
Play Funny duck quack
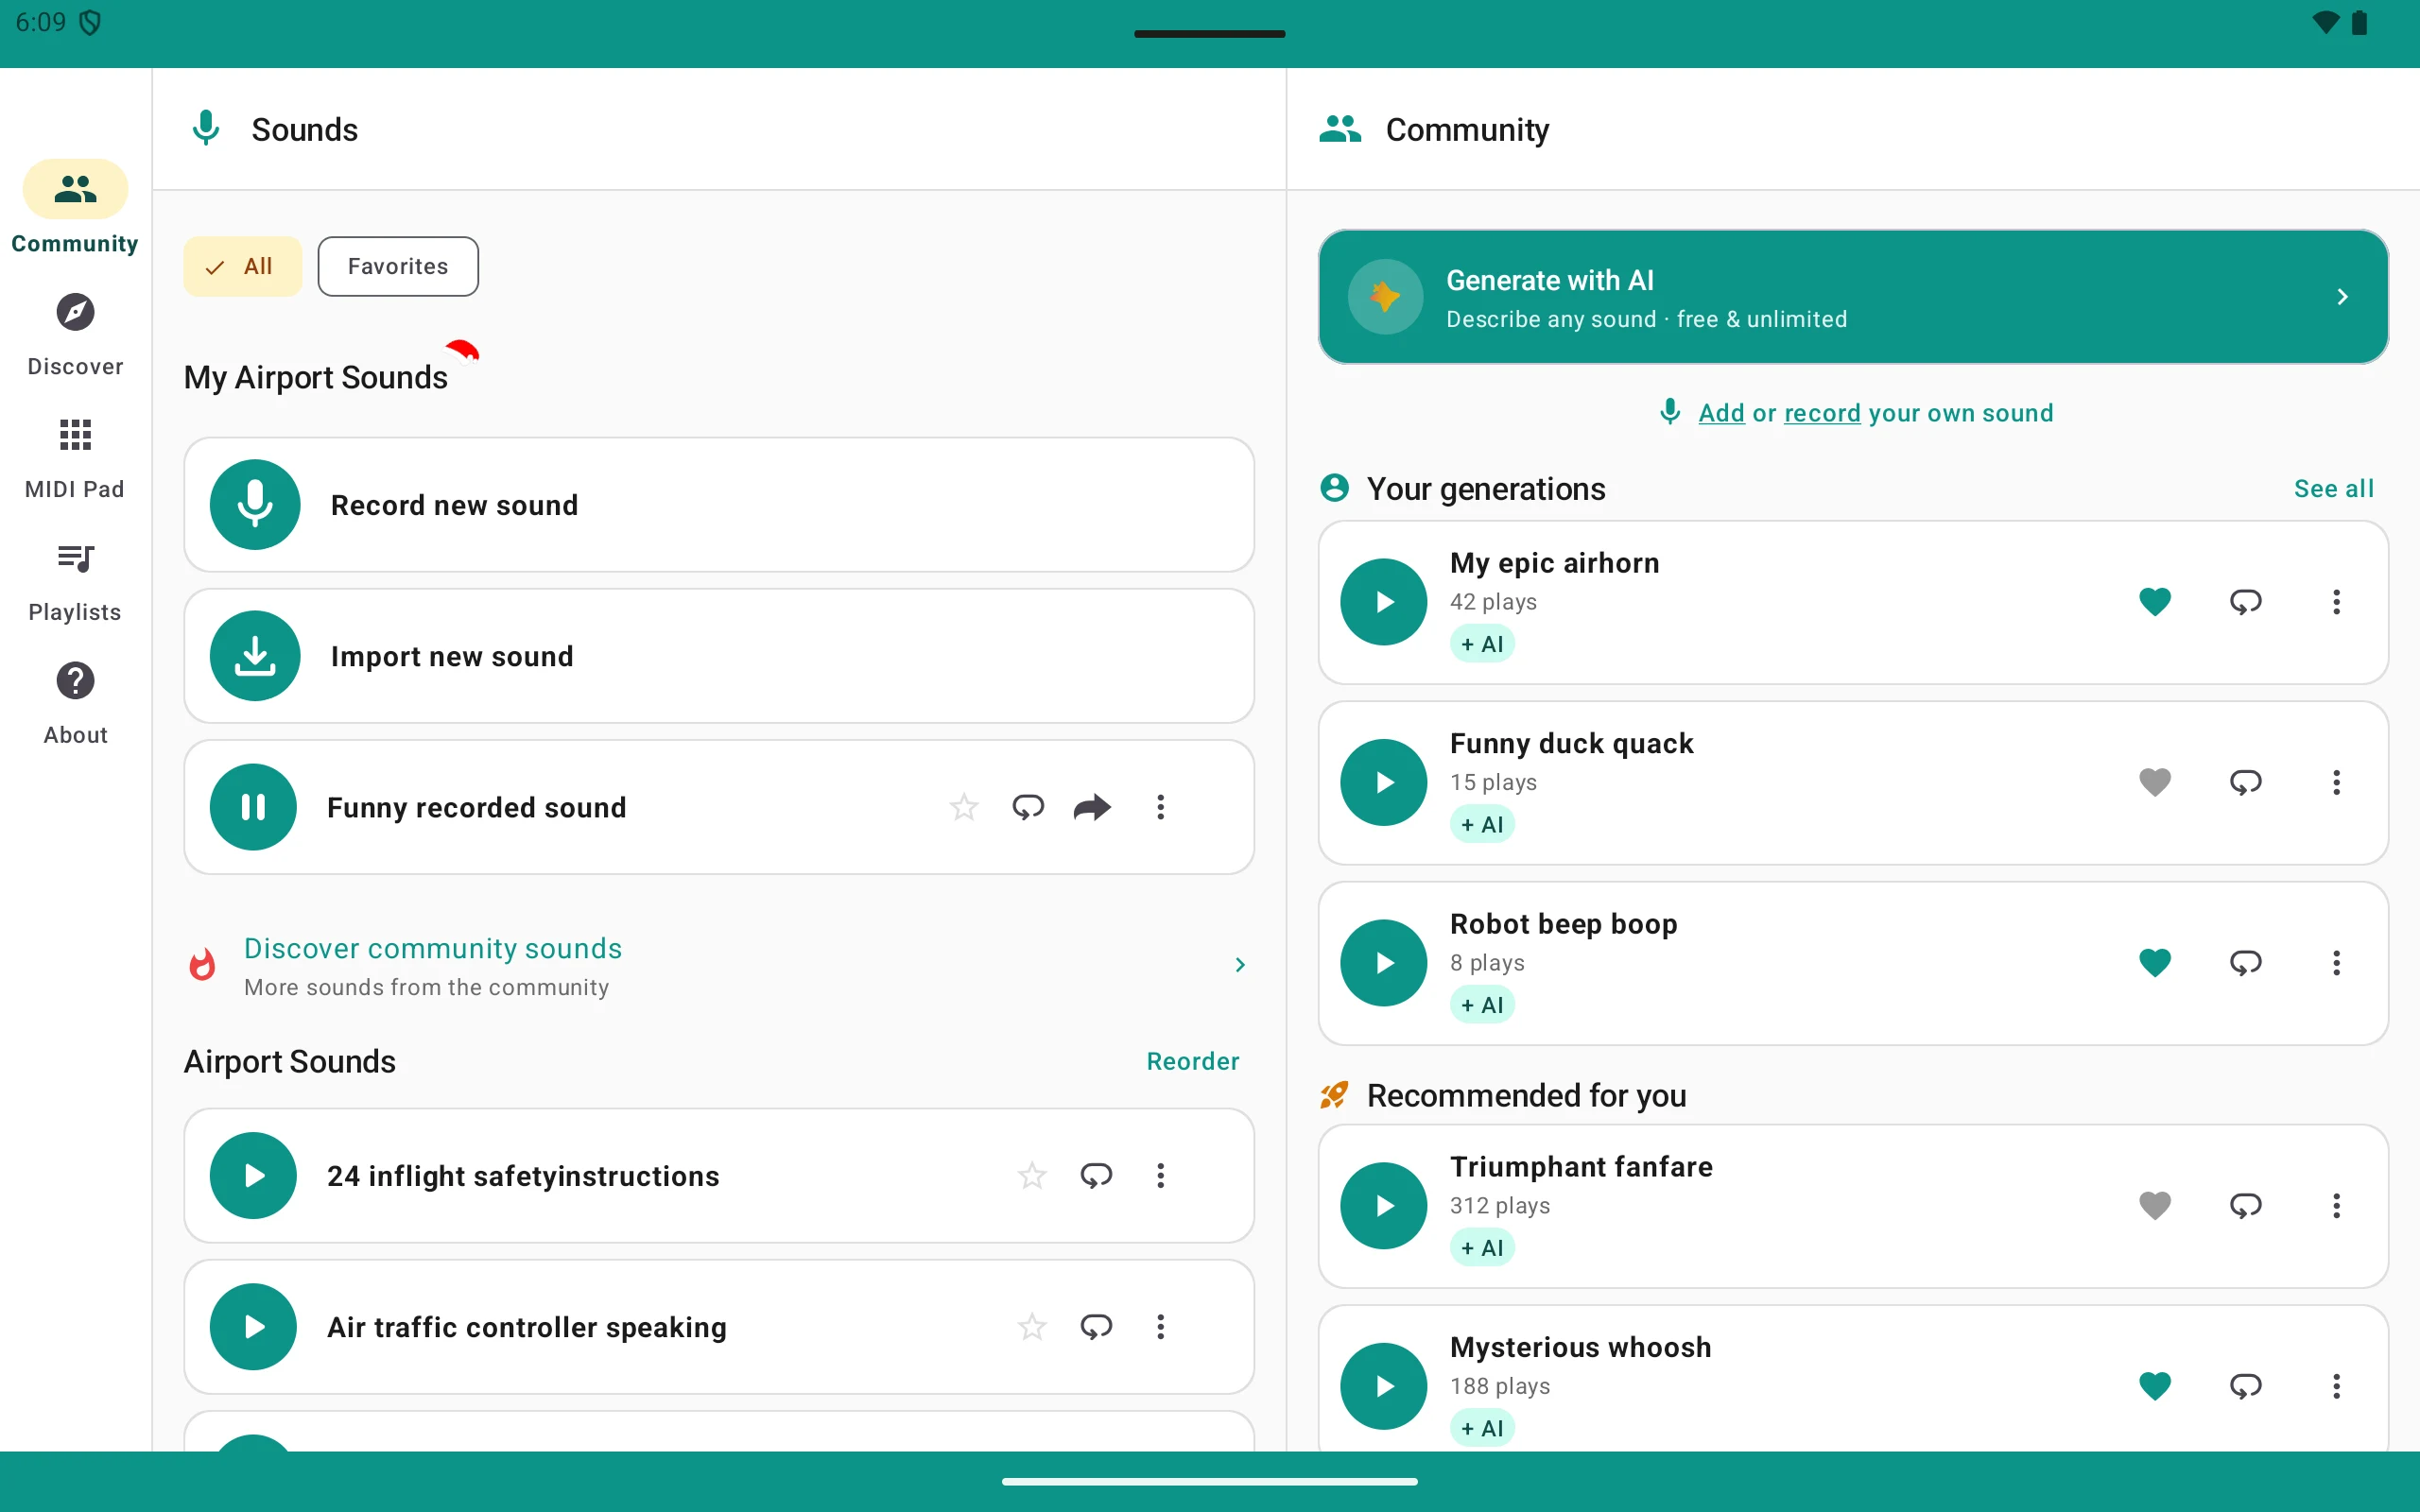tap(1384, 782)
